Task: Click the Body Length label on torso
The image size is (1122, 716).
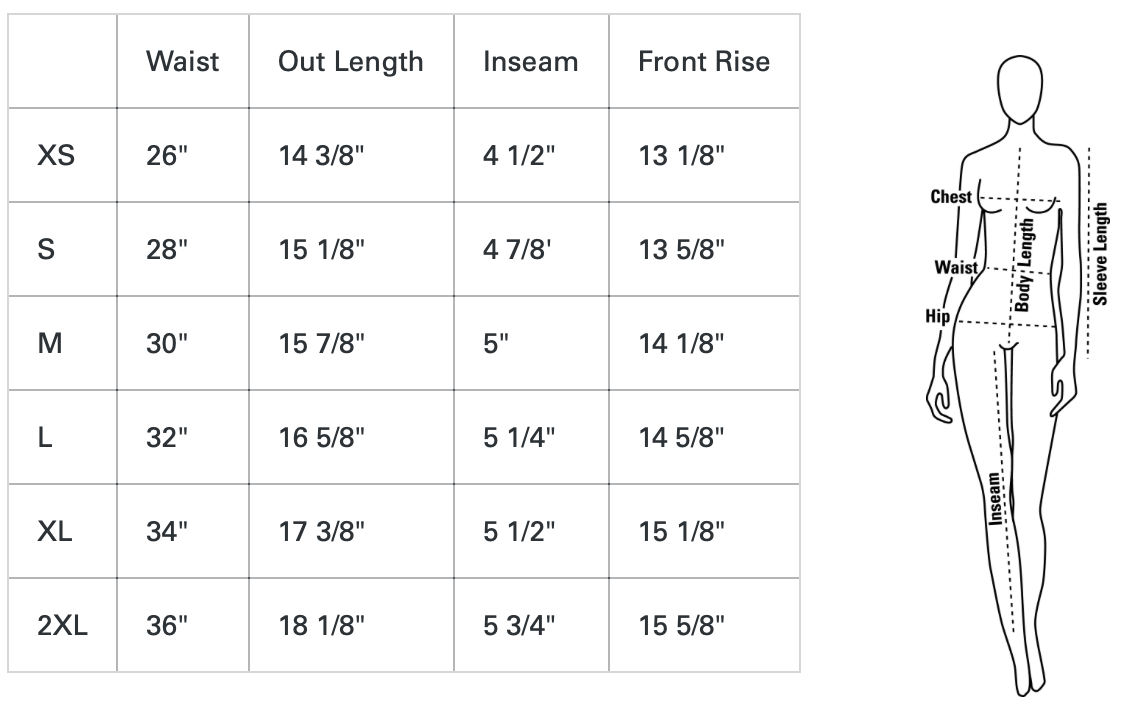Action: pyautogui.click(x=1025, y=265)
